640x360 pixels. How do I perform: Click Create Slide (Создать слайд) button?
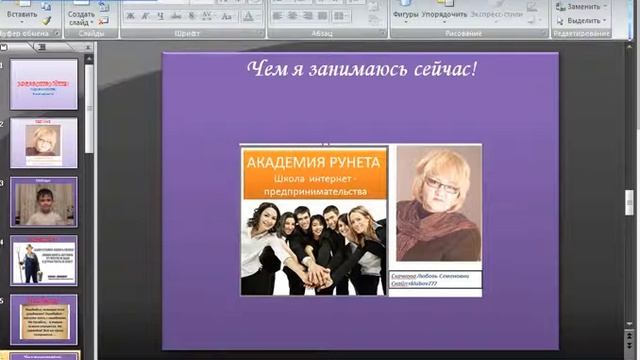click(x=81, y=14)
